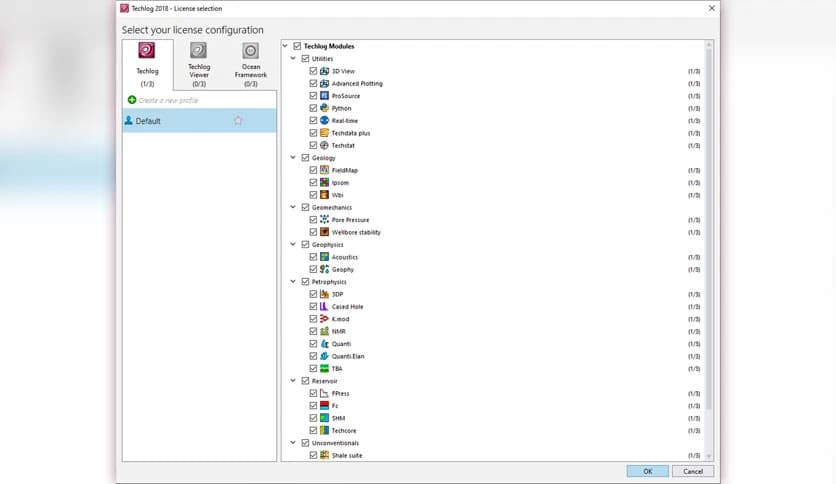Click the Techdata plus label
836x484 pixels.
351,133
